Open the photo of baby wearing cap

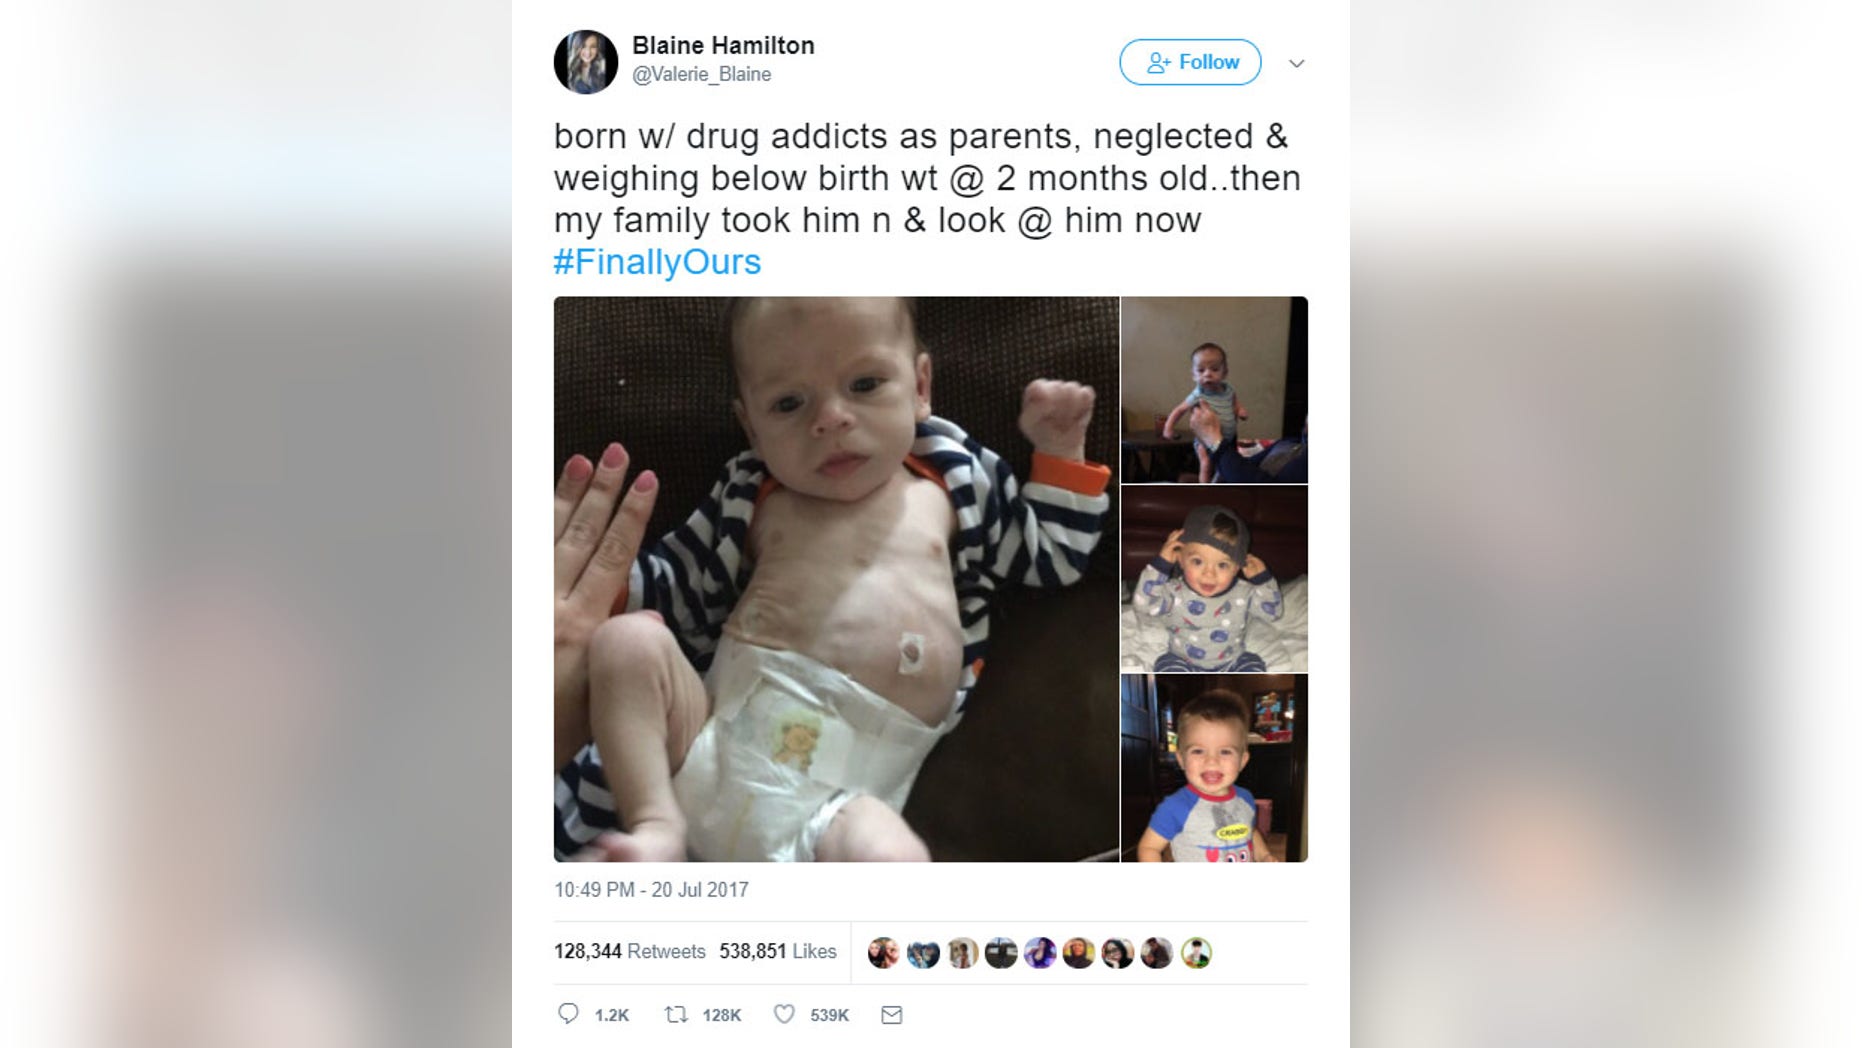click(1214, 578)
